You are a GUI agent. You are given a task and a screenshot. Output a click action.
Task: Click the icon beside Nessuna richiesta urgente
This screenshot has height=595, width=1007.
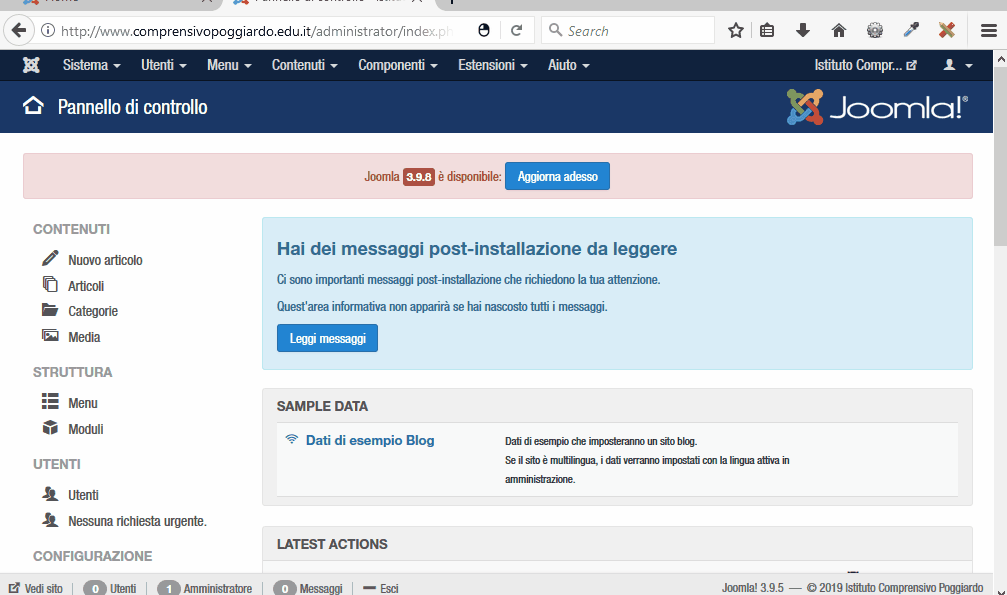click(50, 520)
